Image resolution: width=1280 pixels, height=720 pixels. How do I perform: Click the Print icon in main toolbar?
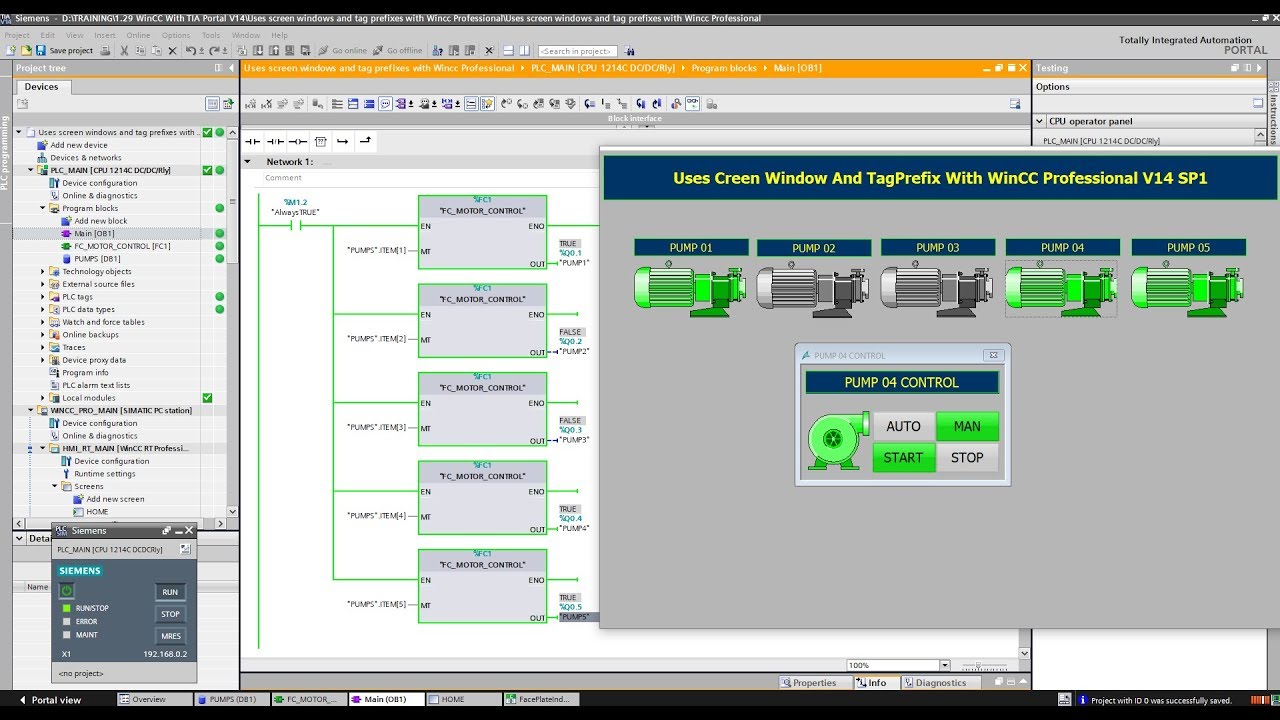(x=105, y=50)
